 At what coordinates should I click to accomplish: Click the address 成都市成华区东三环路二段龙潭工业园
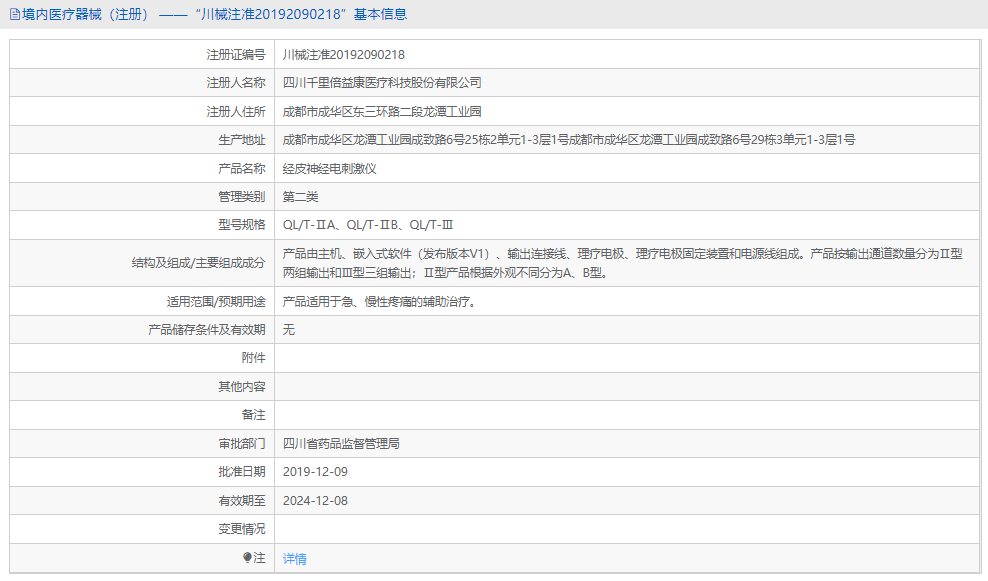coord(382,112)
